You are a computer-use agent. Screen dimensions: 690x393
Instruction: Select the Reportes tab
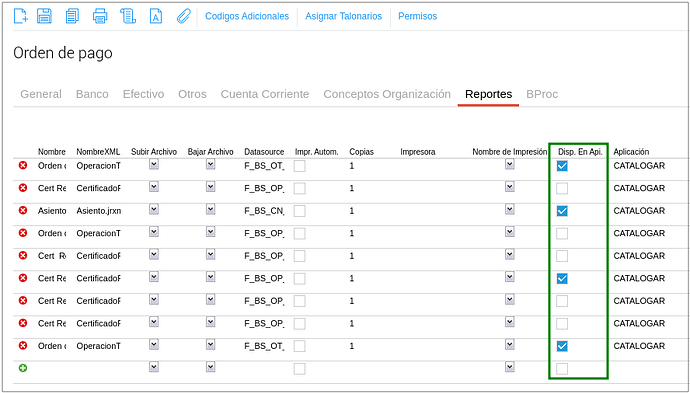[x=488, y=94]
